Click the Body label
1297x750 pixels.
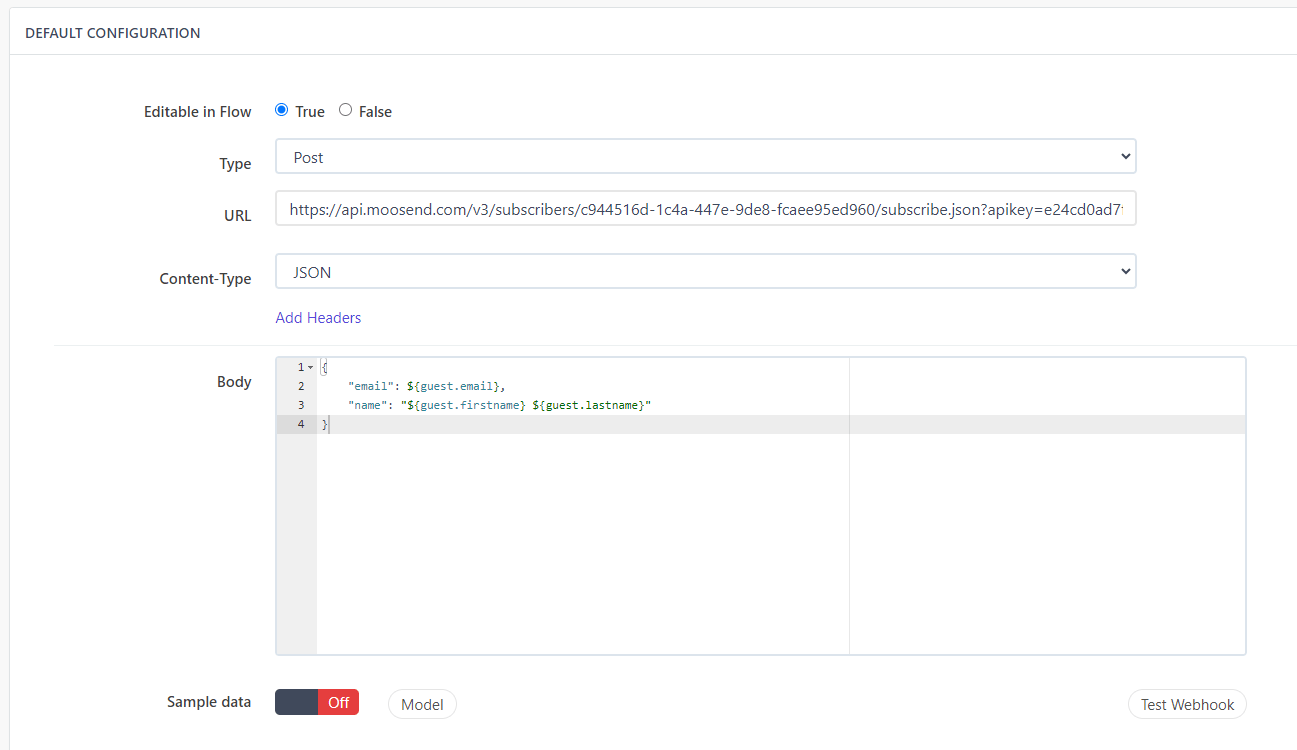(x=234, y=382)
